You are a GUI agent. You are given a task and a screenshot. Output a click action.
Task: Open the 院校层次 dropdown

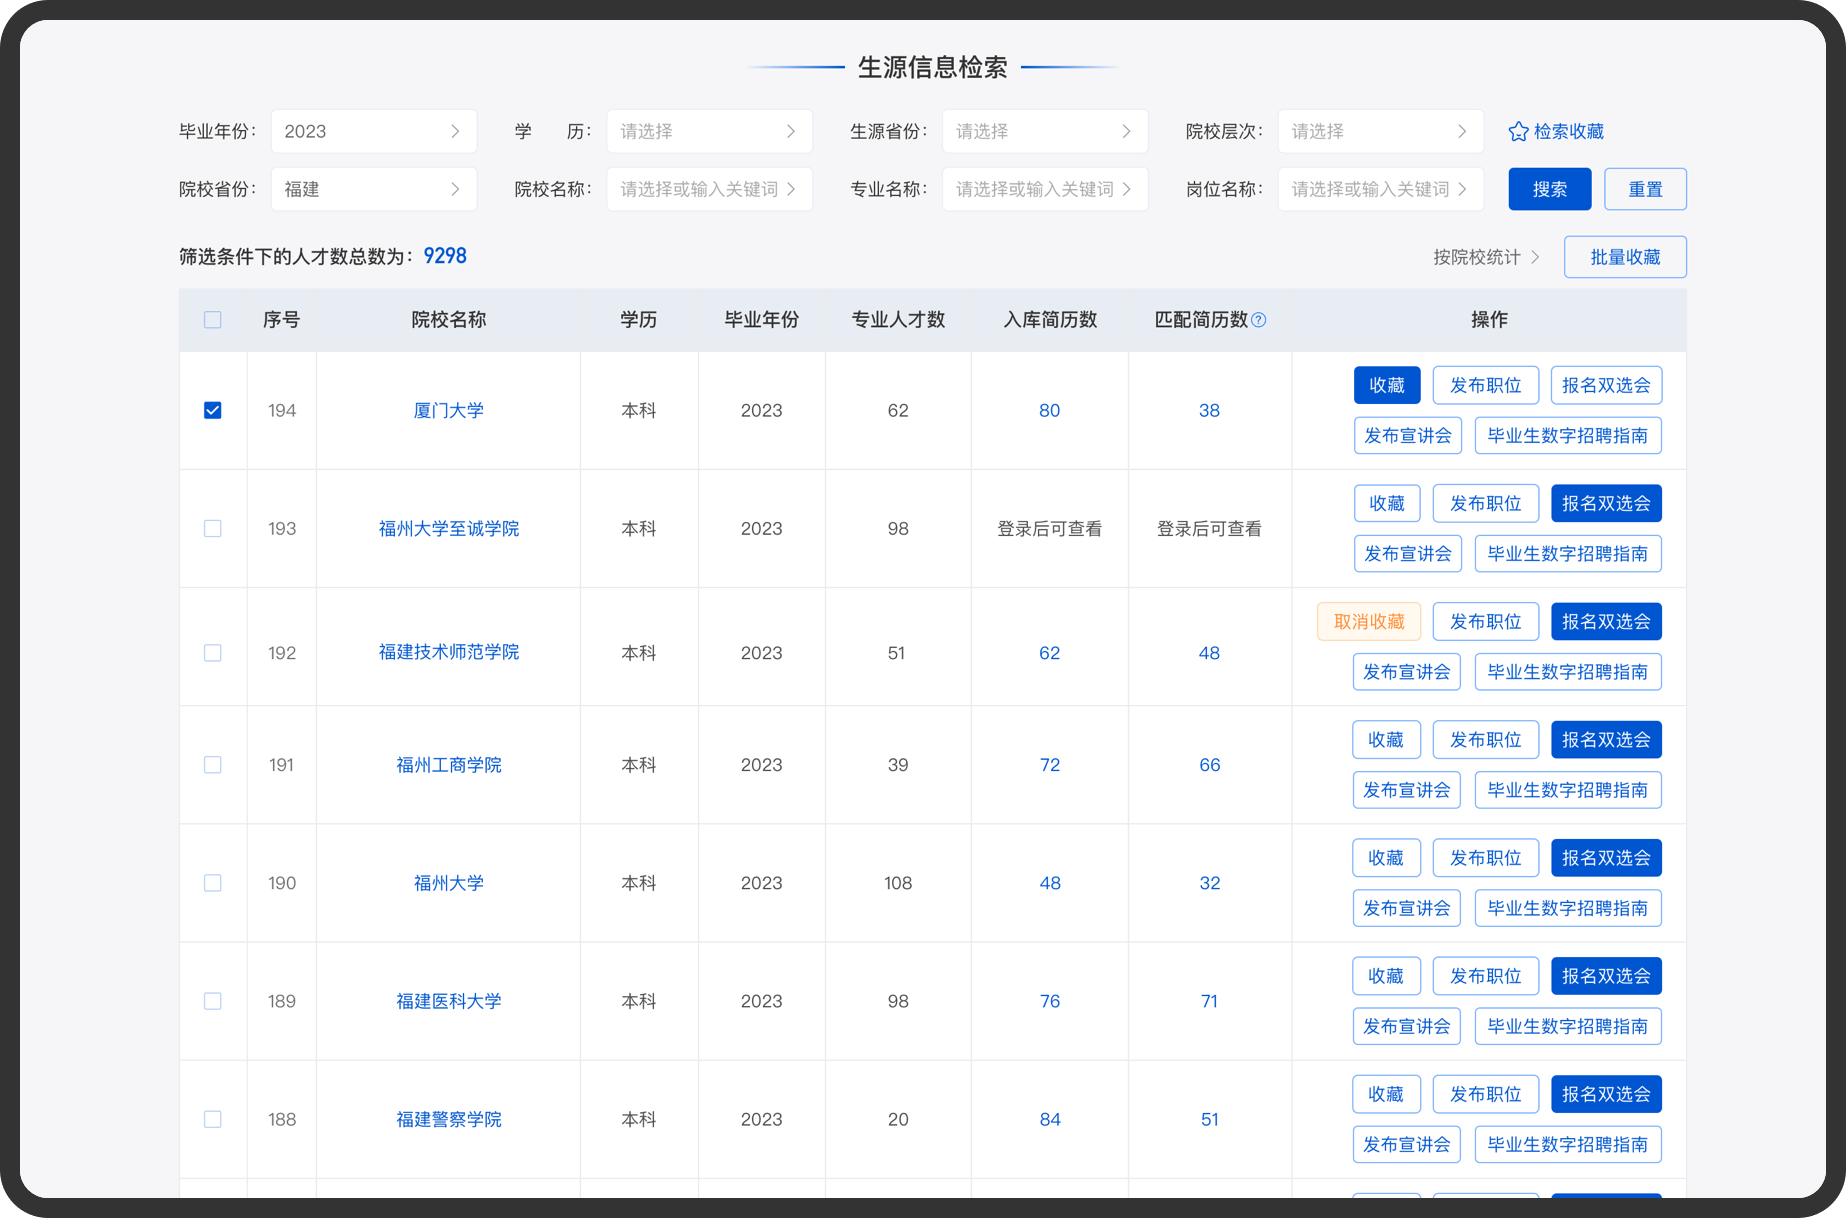1380,131
